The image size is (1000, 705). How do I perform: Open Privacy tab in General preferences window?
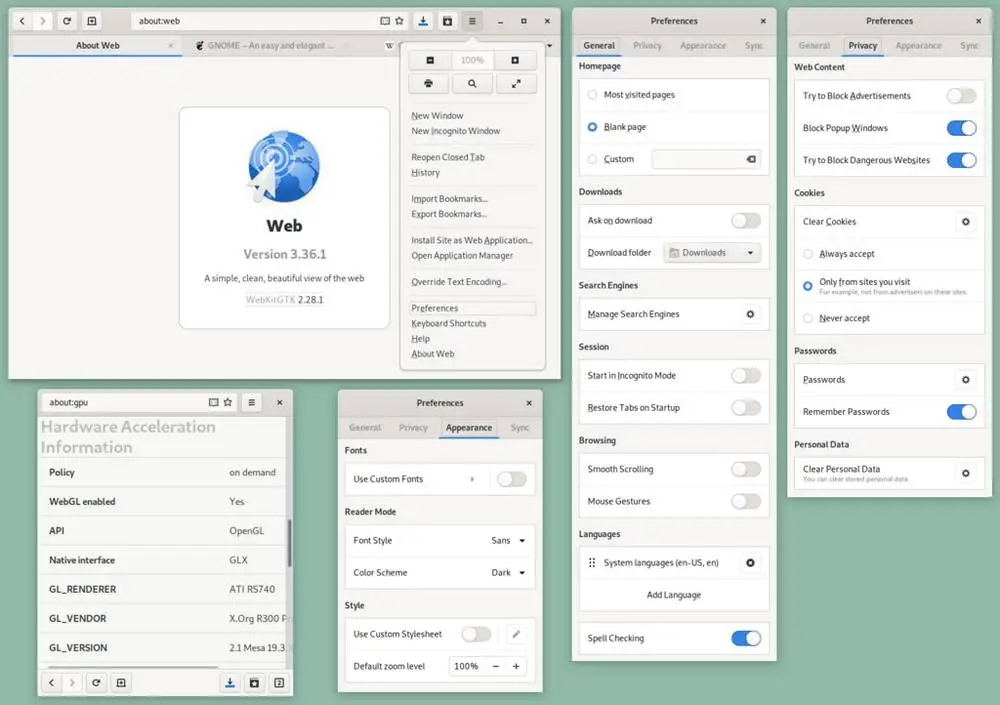tap(647, 46)
